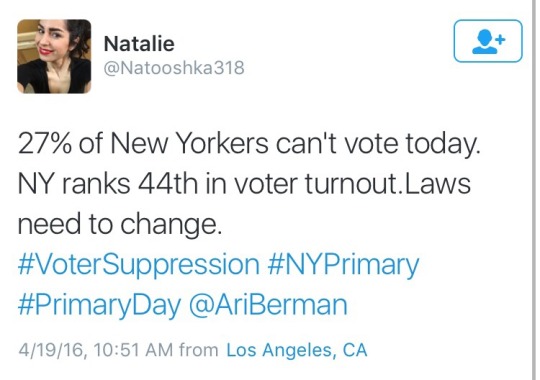Open the #NYPrimary hashtag
The width and height of the screenshot is (540, 380).
343,265
